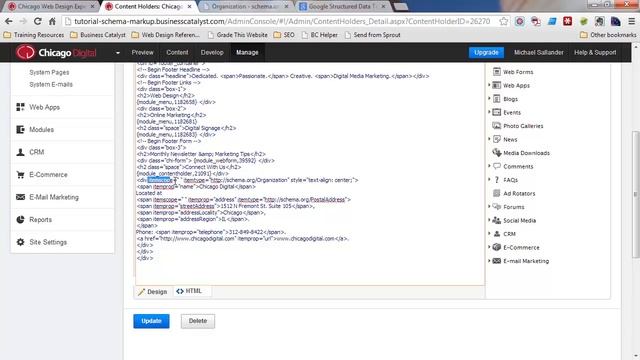Open the Manage menu
This screenshot has width=640, height=360.
tap(247, 52)
